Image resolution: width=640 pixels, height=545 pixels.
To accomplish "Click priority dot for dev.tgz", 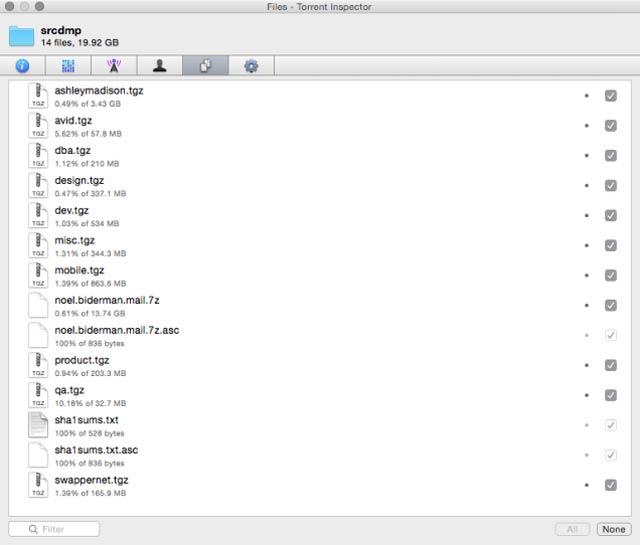I will (587, 215).
